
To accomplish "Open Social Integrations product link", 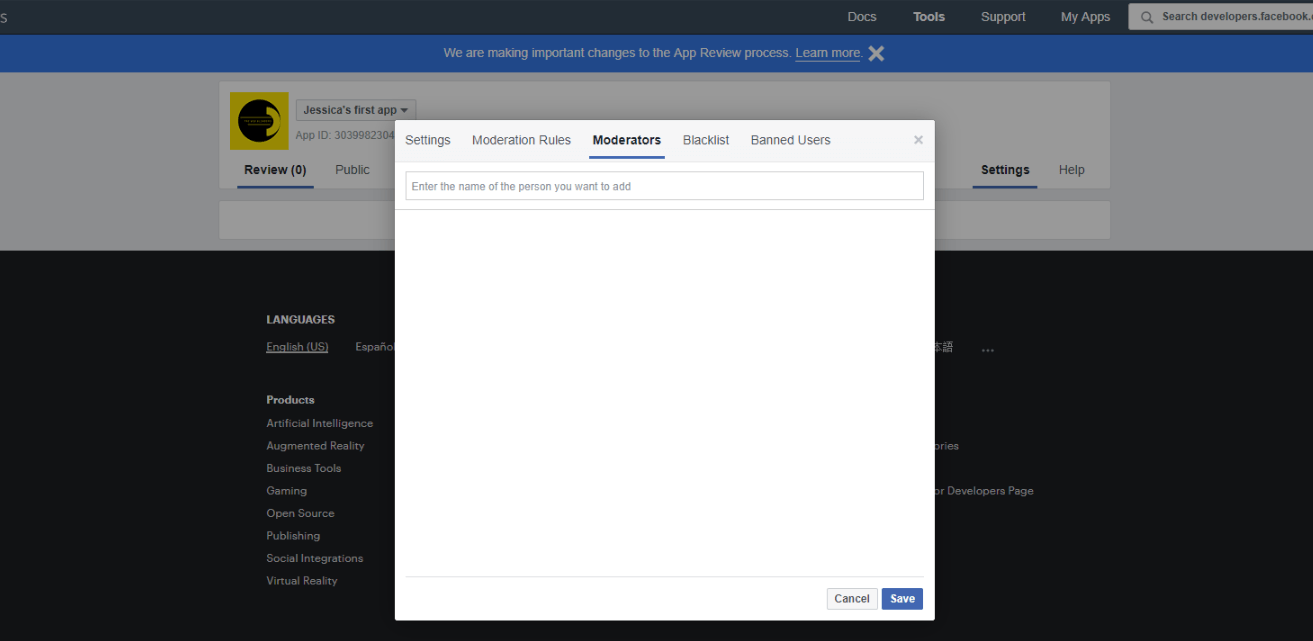I will point(315,558).
